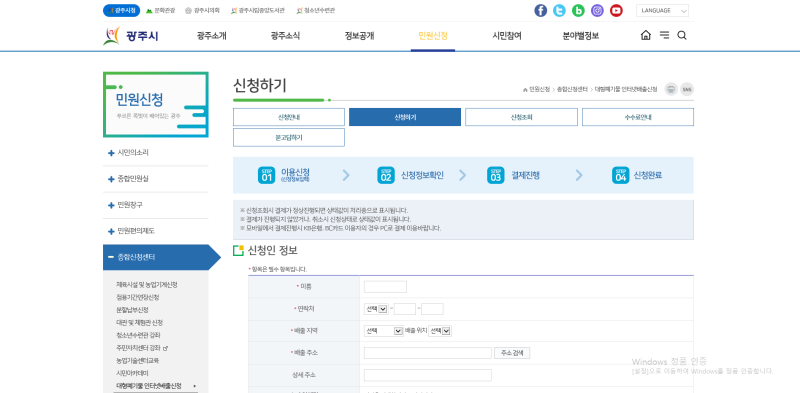Open the 광주소식 main menu
Screen dimensions: 800x393
(x=285, y=36)
